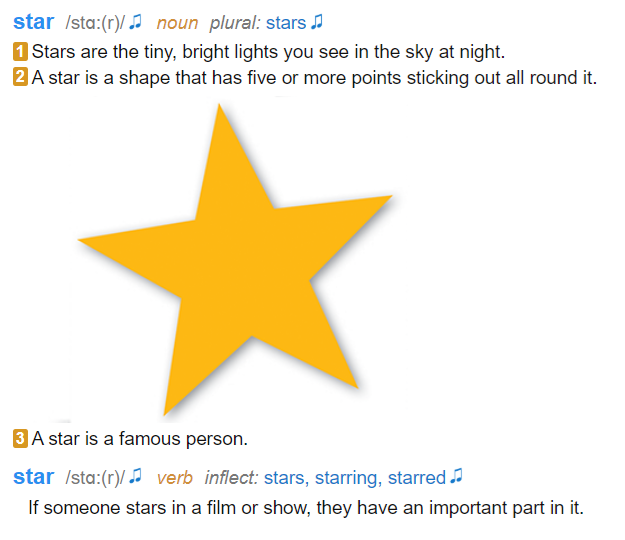Open the noun headword star
The image size is (625, 540).
33,22
